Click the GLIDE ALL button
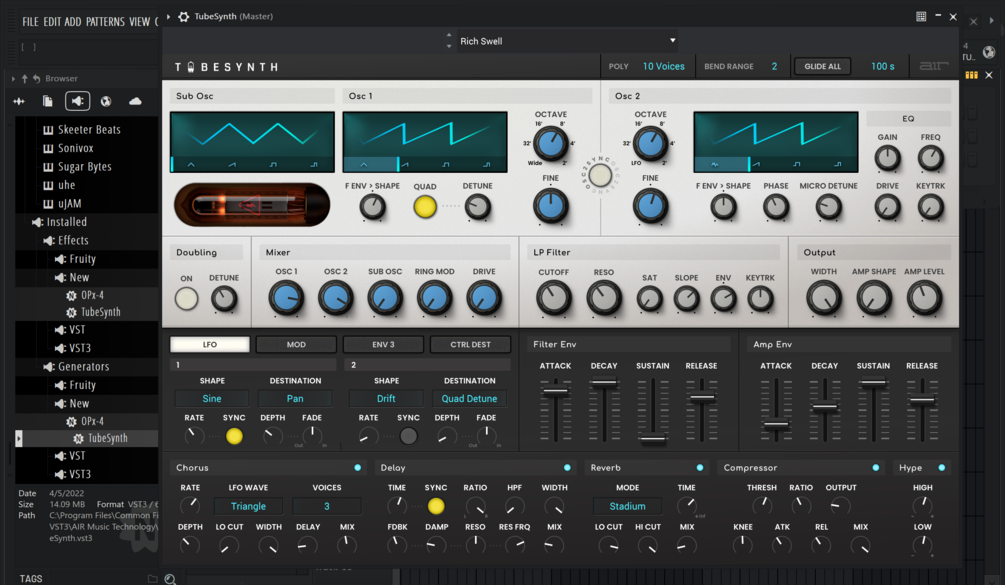1005x585 pixels. (x=822, y=67)
